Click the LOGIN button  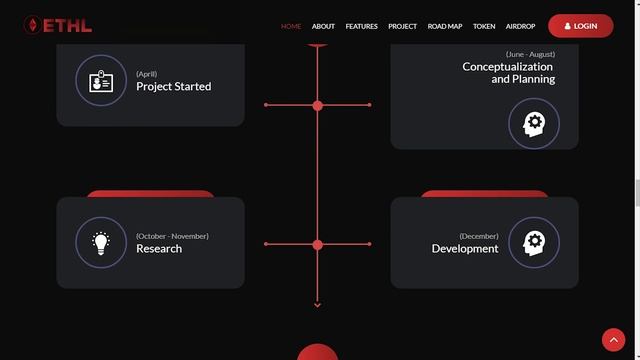pos(580,26)
